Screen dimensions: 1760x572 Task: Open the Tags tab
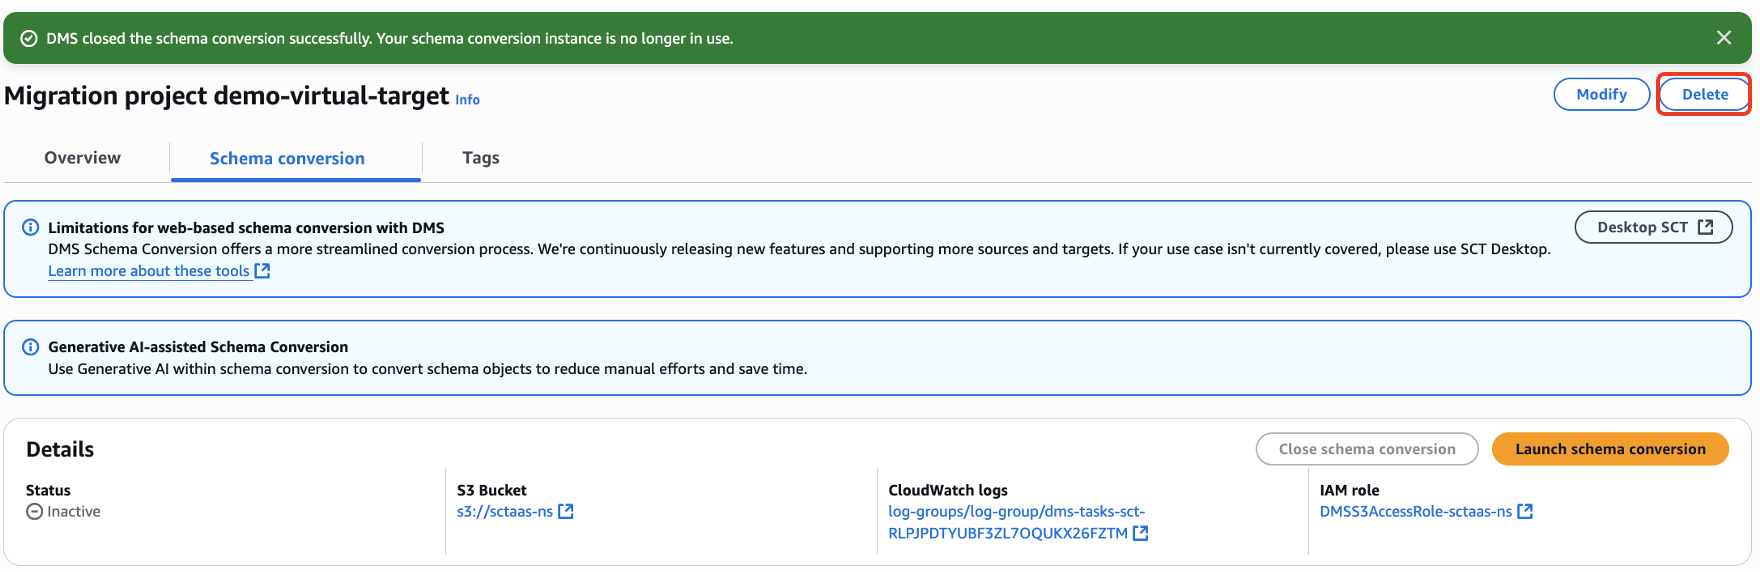tap(480, 158)
